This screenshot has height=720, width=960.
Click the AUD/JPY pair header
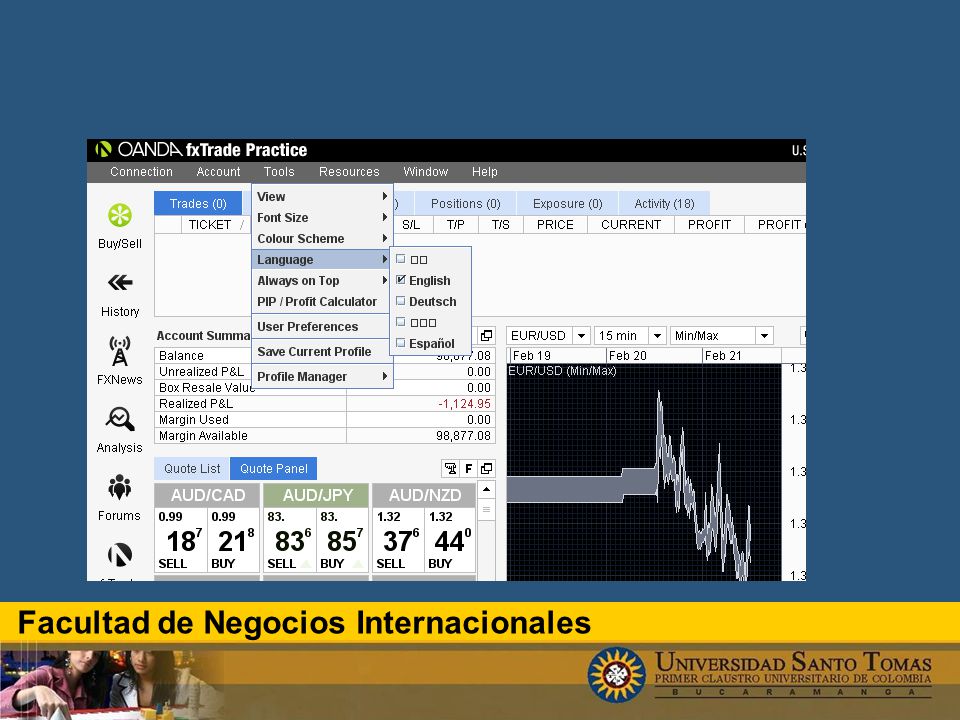click(317, 495)
